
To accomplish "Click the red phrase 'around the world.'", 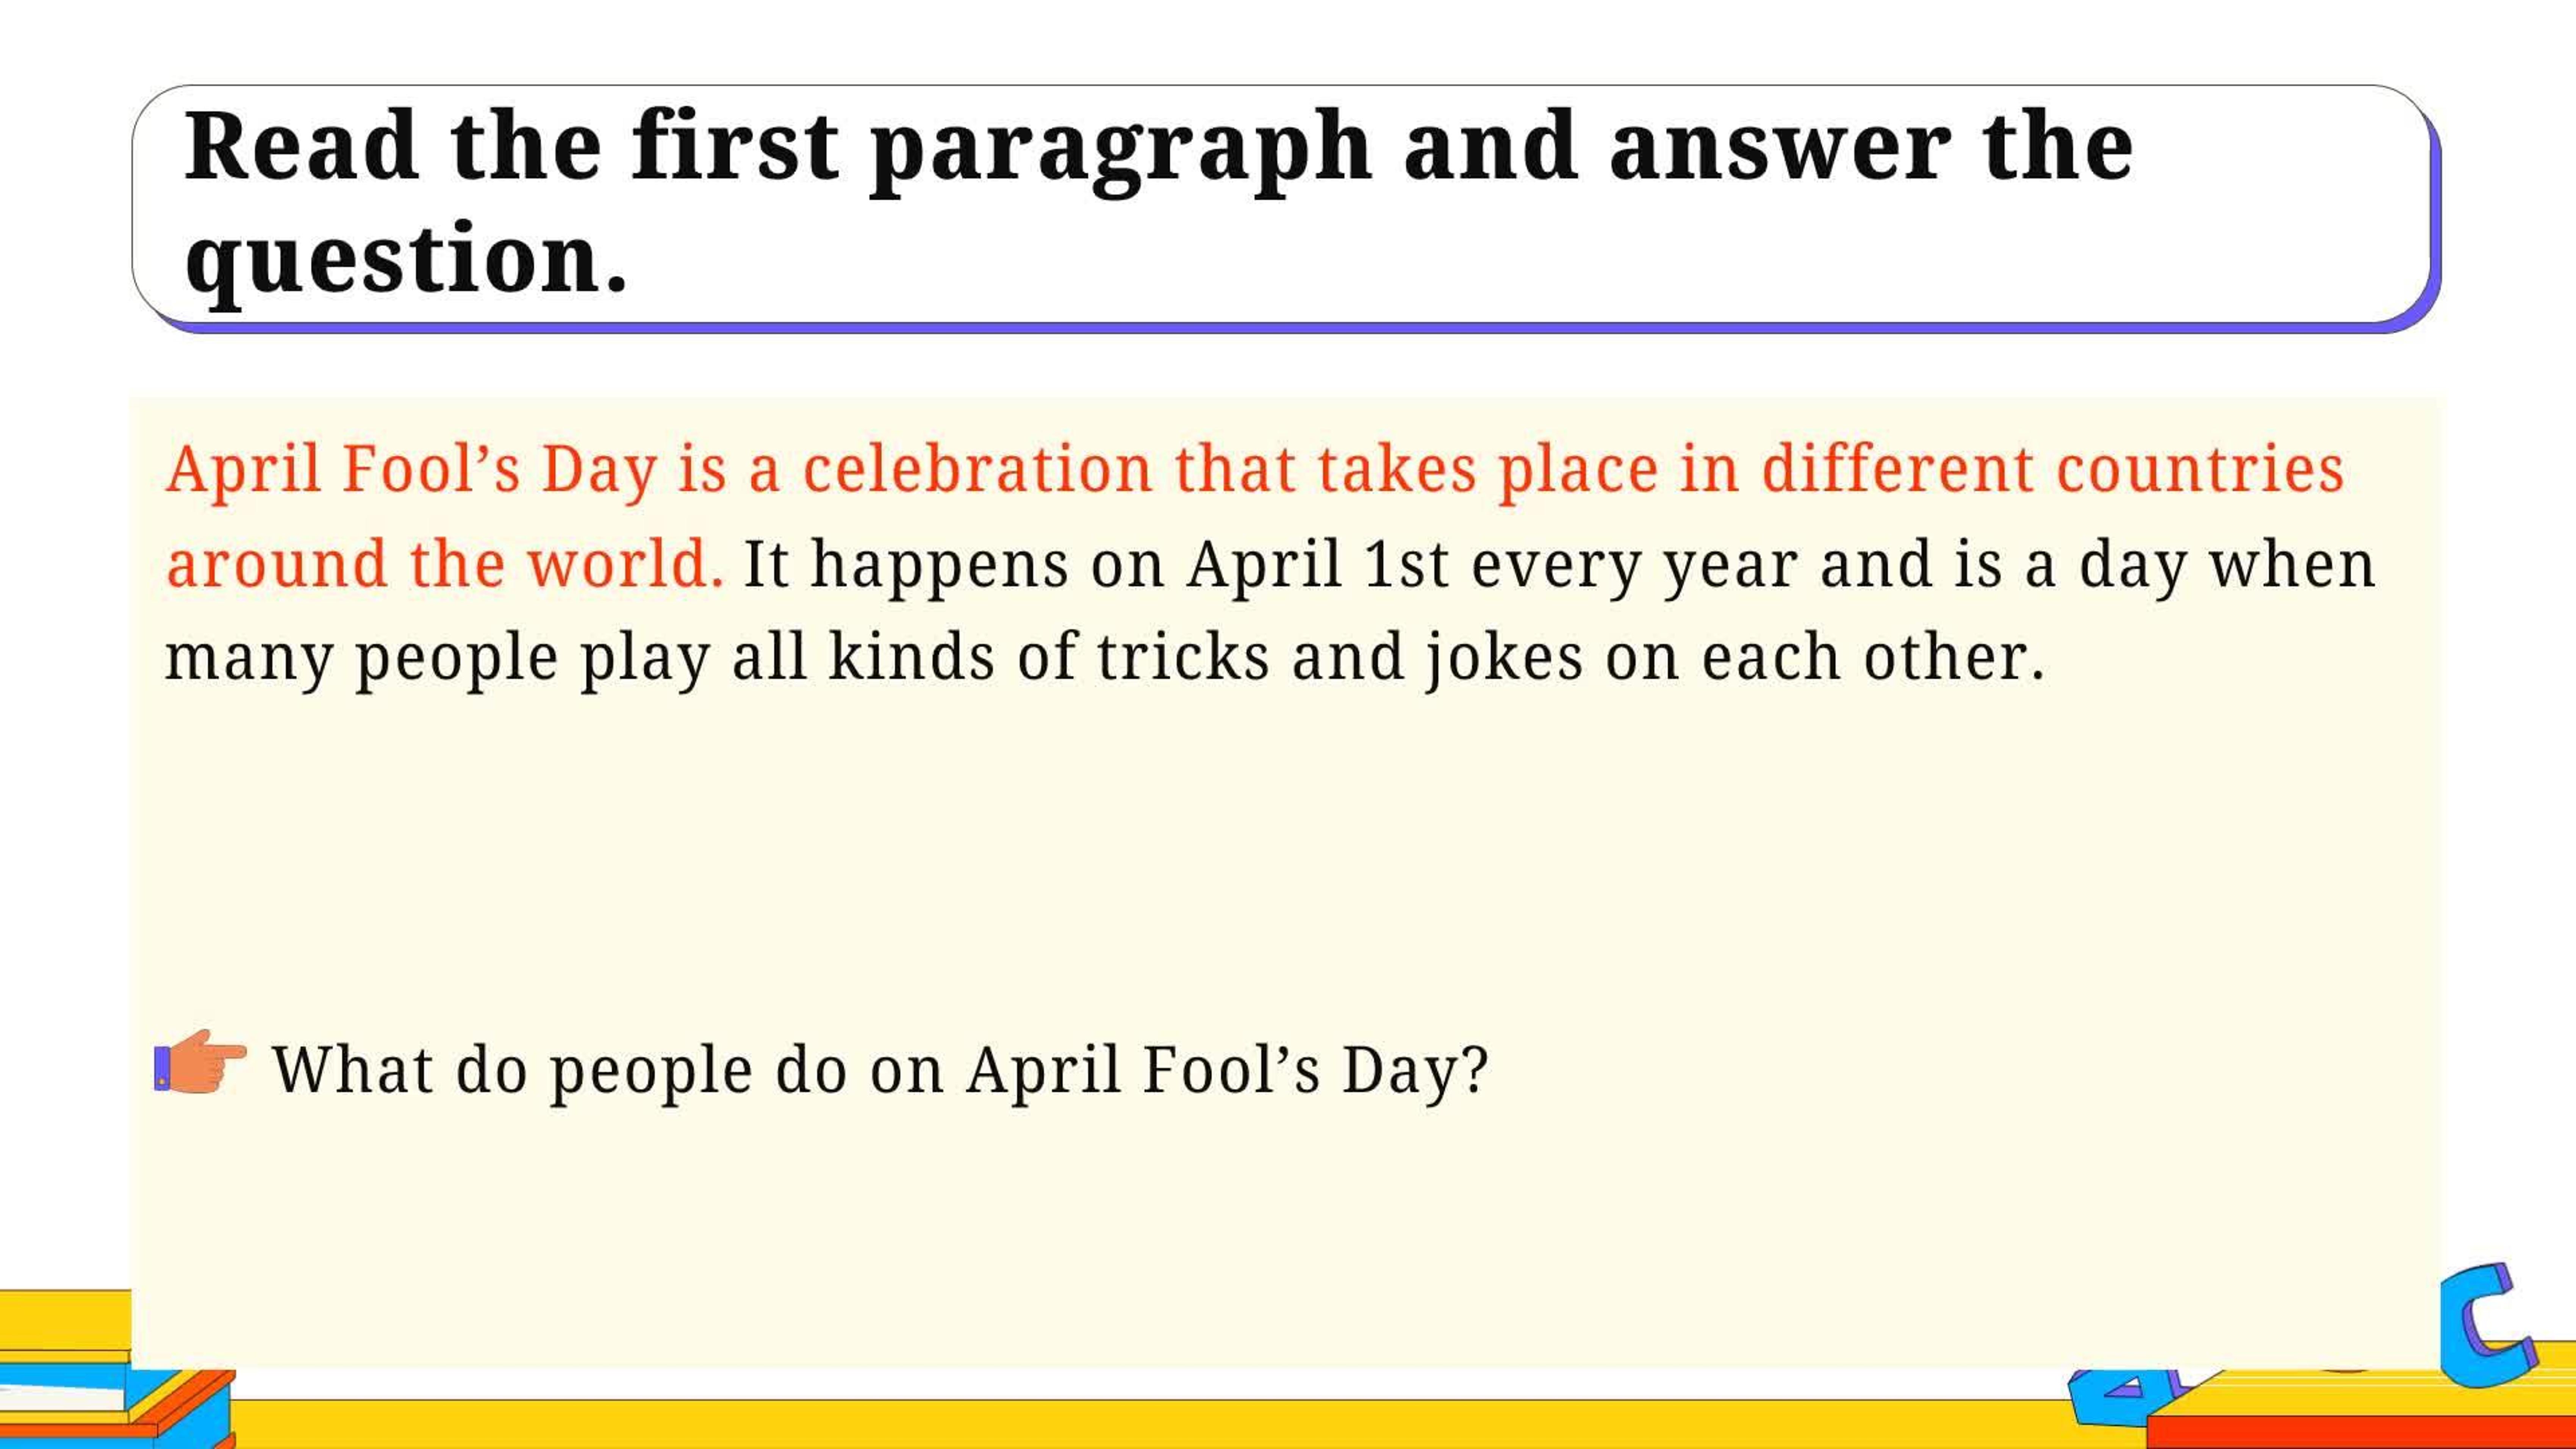I will point(445,563).
